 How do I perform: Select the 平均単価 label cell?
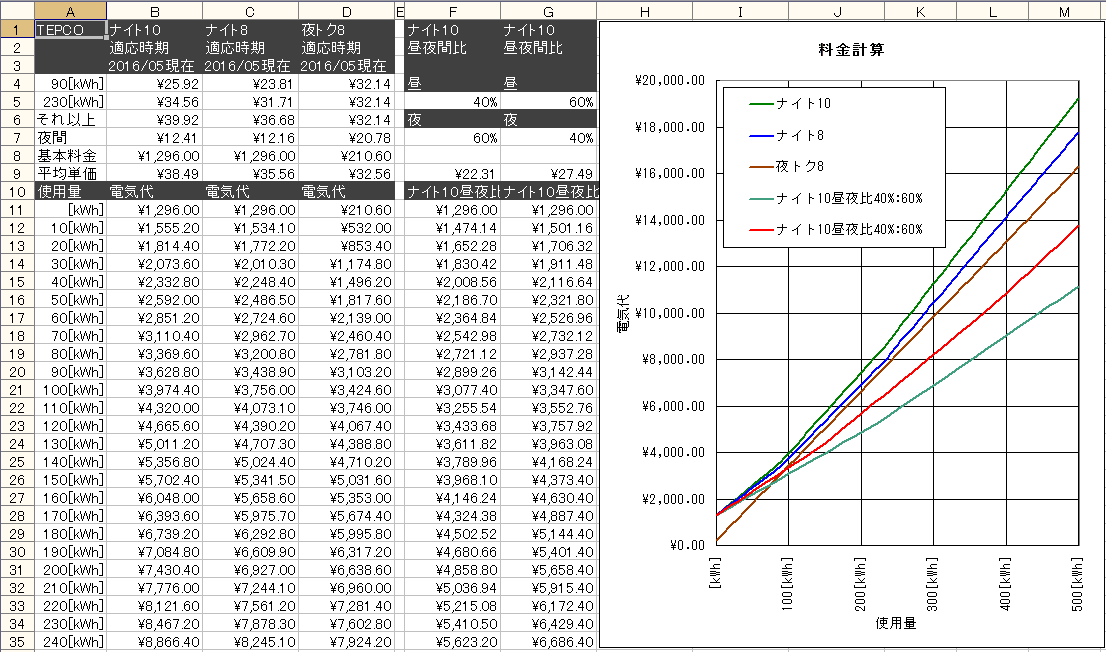71,174
